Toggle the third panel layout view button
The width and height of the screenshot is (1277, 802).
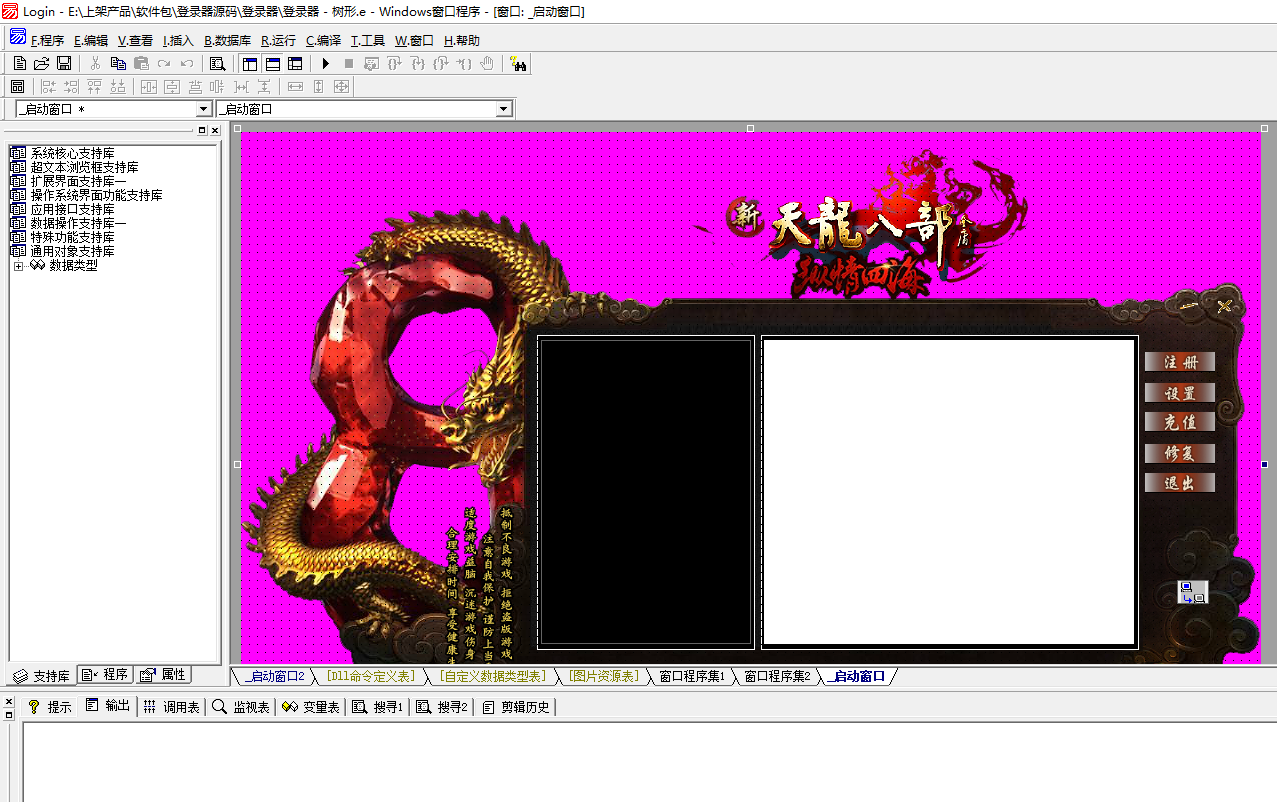click(295, 64)
